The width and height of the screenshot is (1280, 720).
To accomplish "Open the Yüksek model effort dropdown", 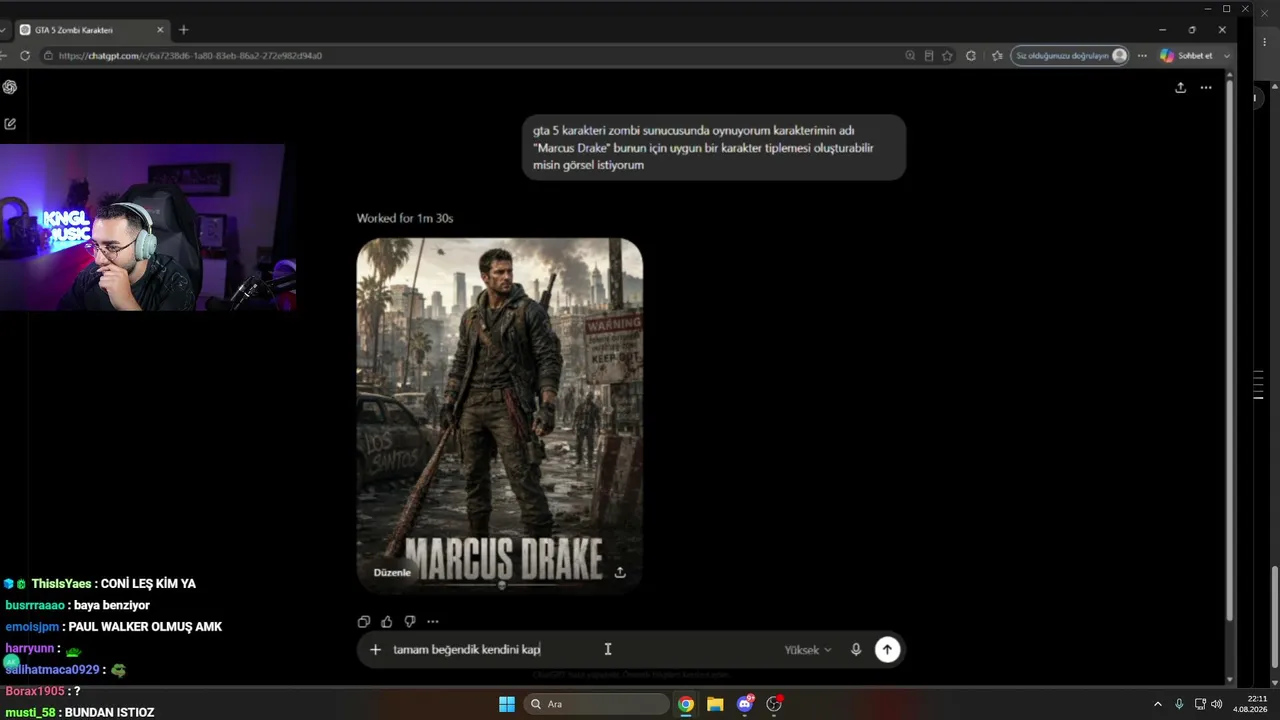I will [x=807, y=650].
